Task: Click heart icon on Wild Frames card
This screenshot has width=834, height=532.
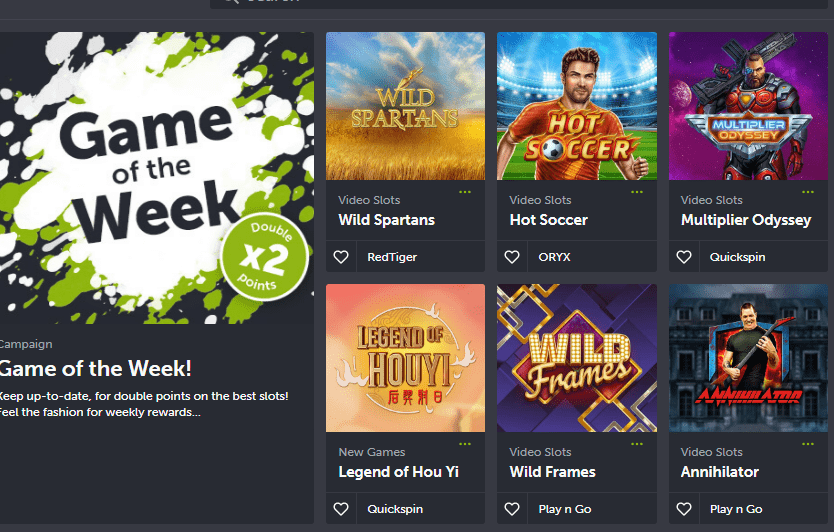Action: click(512, 509)
